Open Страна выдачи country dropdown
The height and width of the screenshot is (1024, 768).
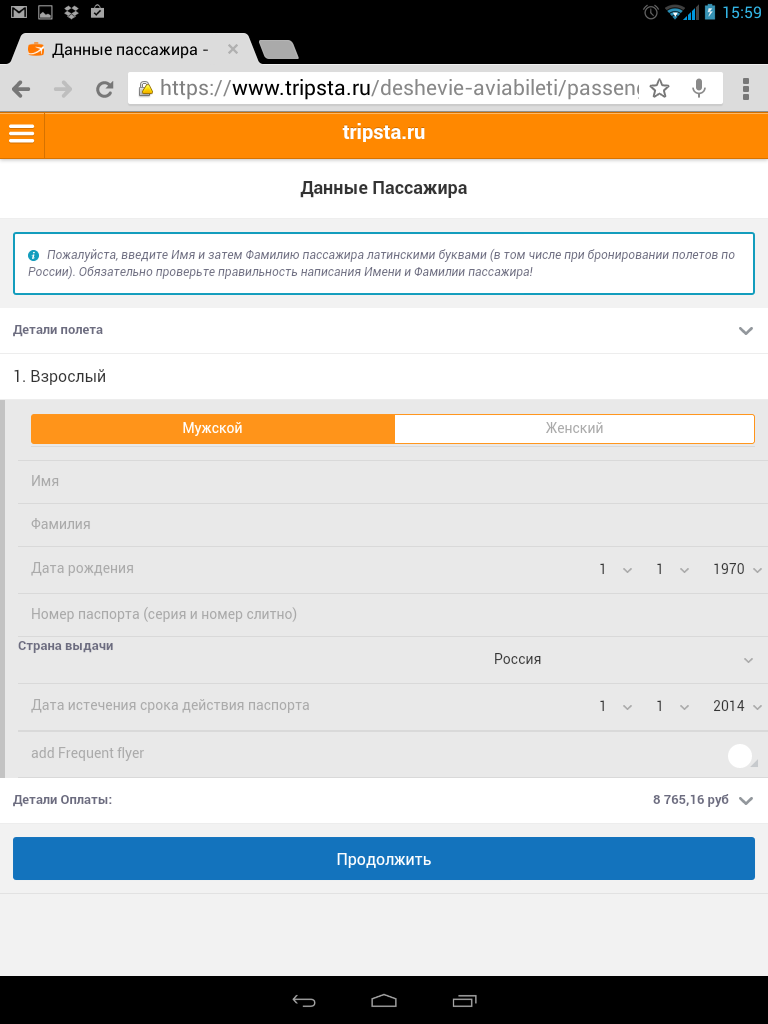pyautogui.click(x=624, y=660)
